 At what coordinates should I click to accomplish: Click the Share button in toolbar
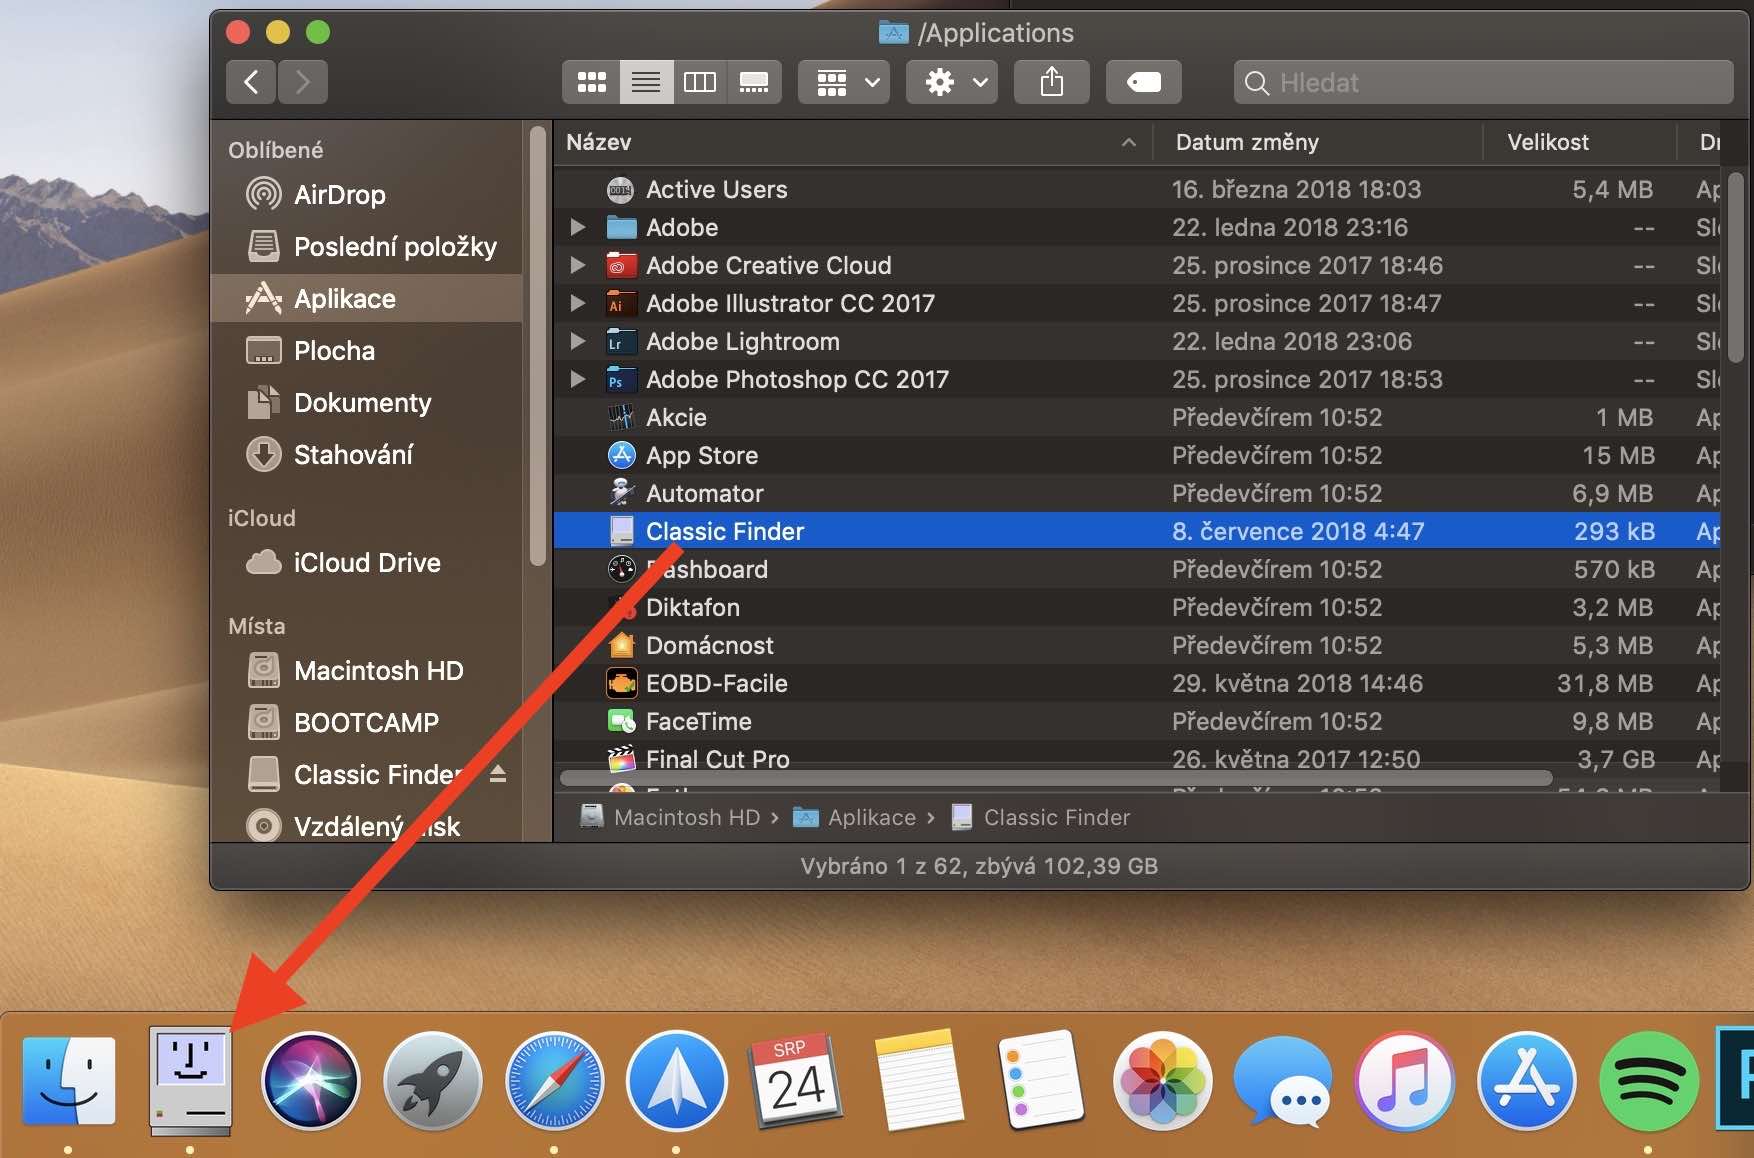tap(1051, 82)
